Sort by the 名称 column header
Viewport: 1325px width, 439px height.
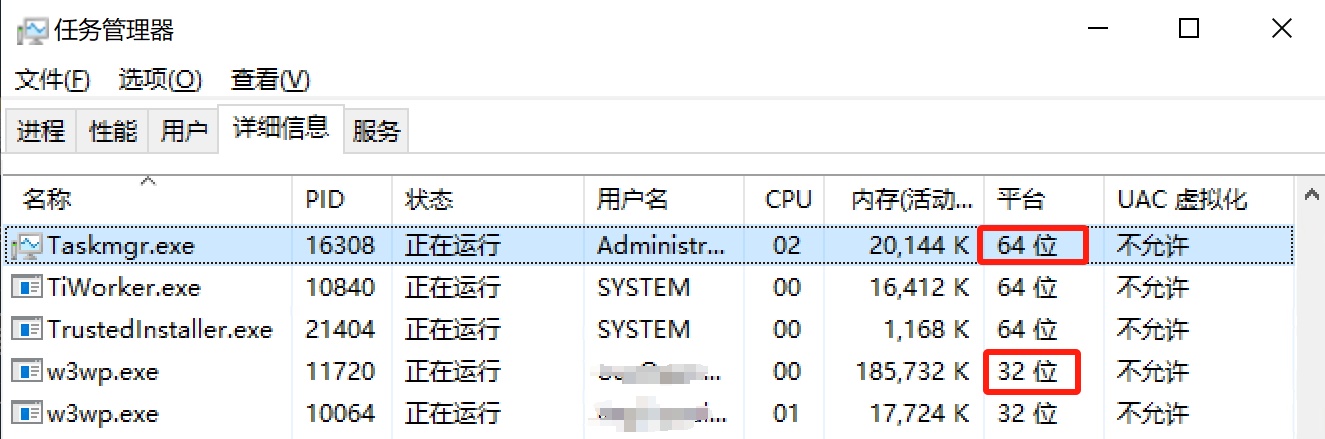click(x=48, y=200)
